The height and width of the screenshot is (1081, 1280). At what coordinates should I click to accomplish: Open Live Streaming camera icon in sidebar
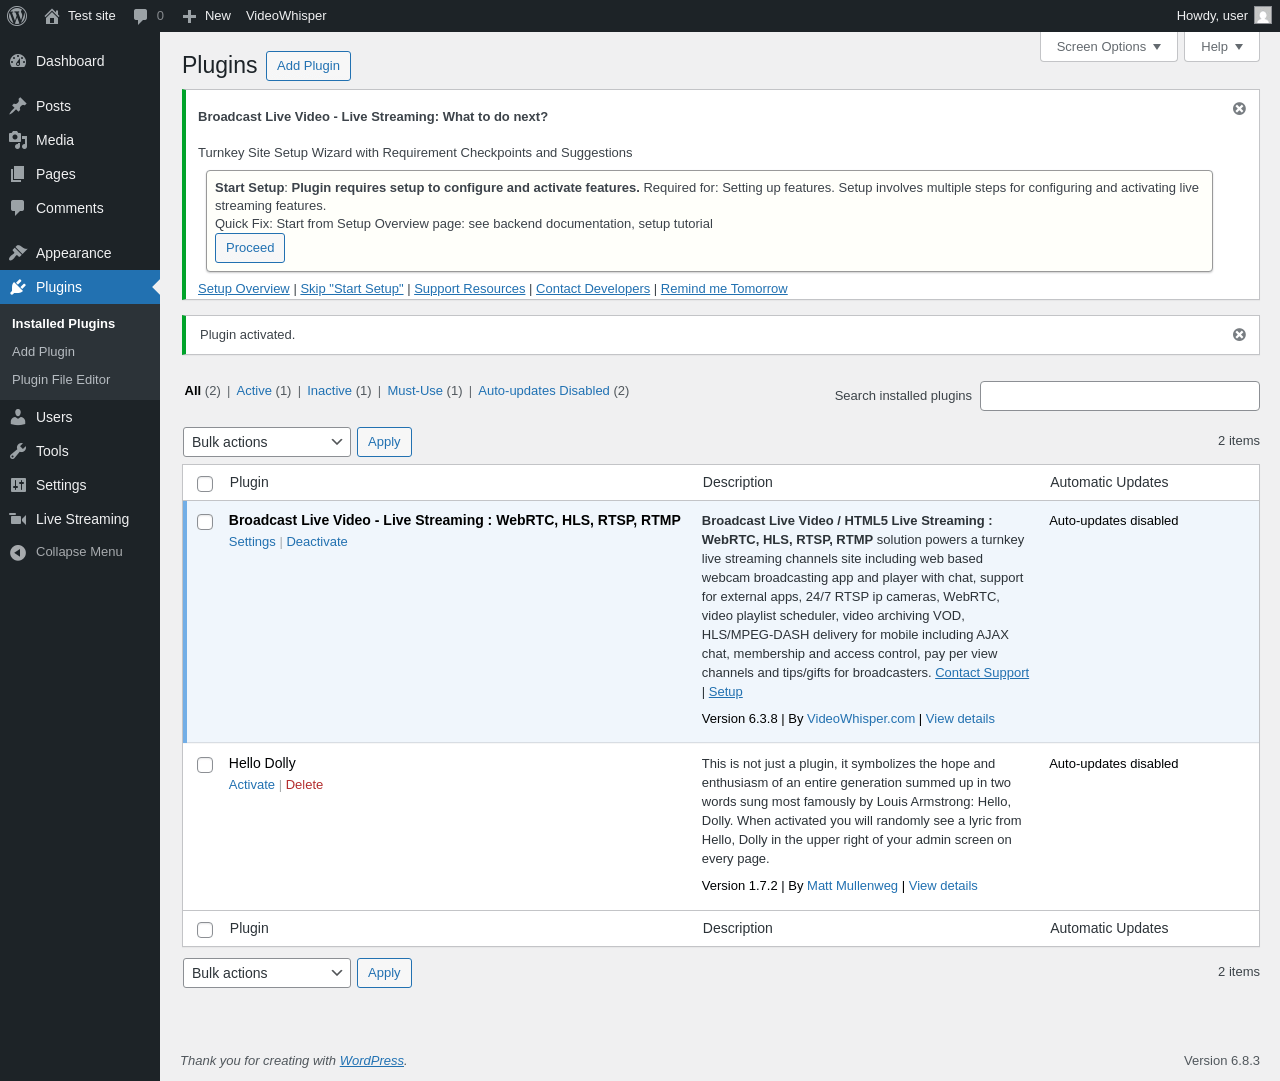point(18,519)
